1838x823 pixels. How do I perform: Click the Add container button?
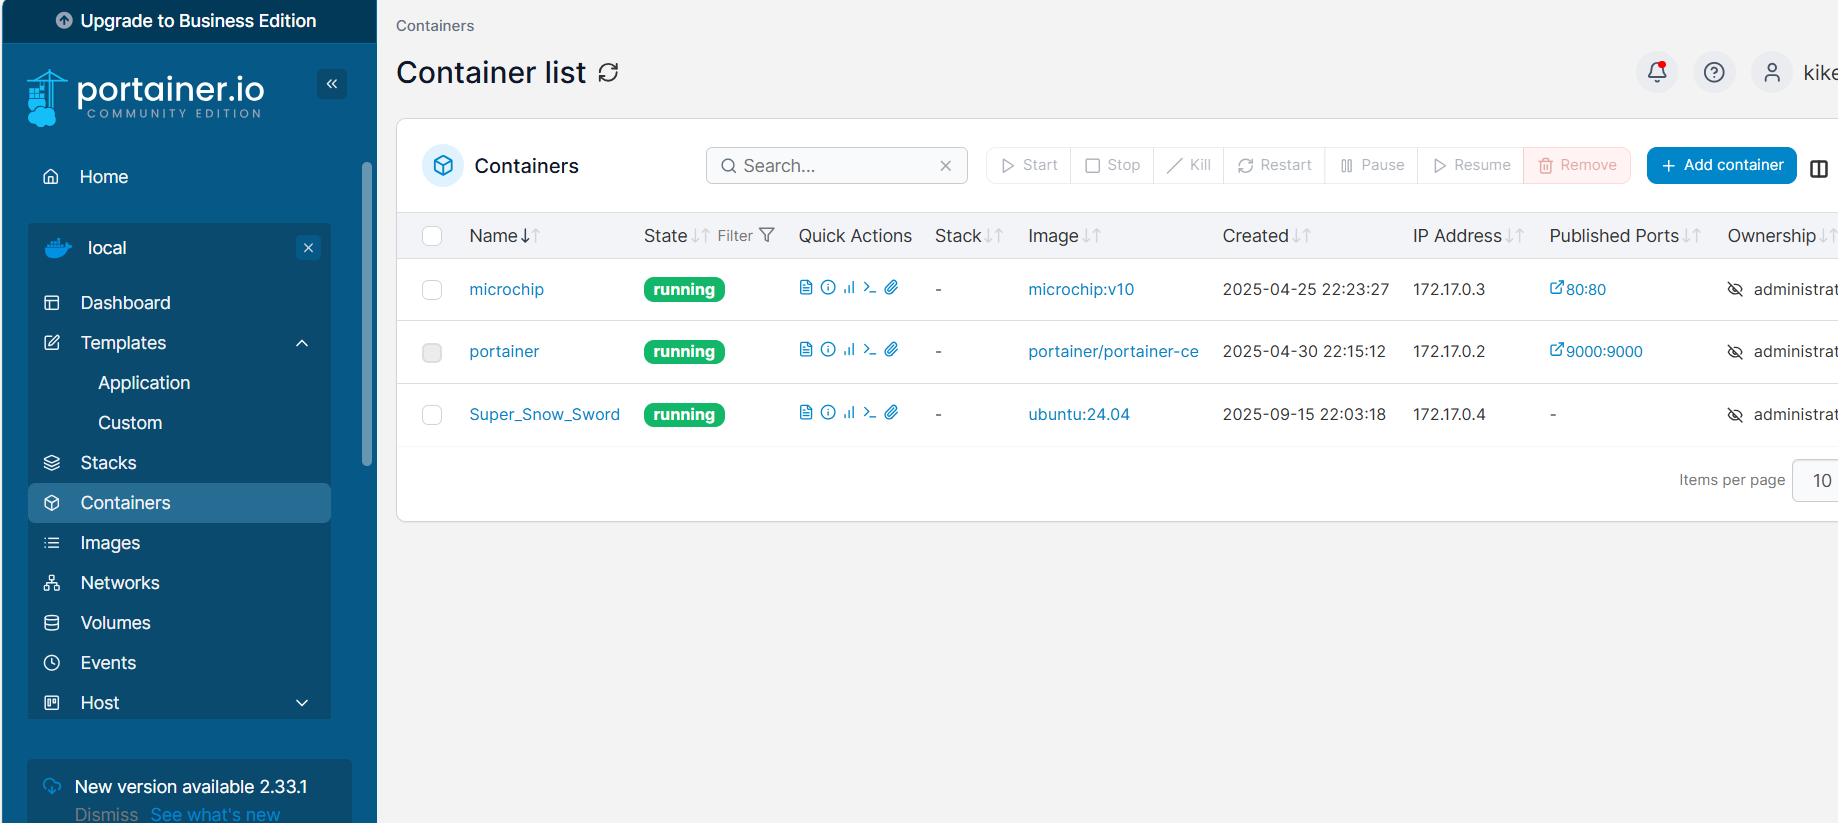point(1722,165)
